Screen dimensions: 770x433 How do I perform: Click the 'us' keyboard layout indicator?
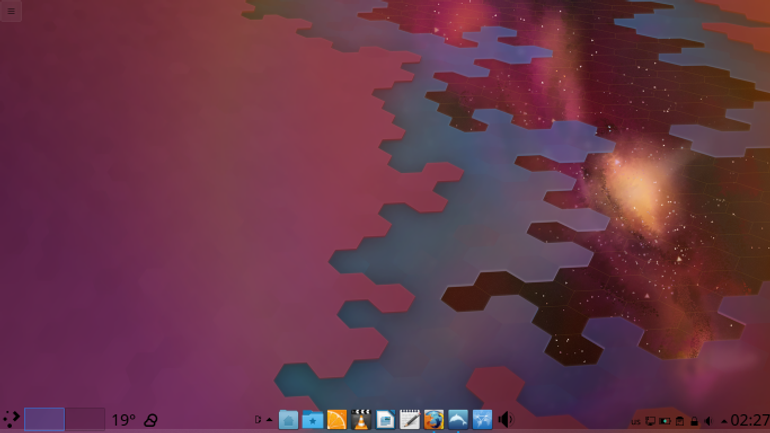coord(635,421)
